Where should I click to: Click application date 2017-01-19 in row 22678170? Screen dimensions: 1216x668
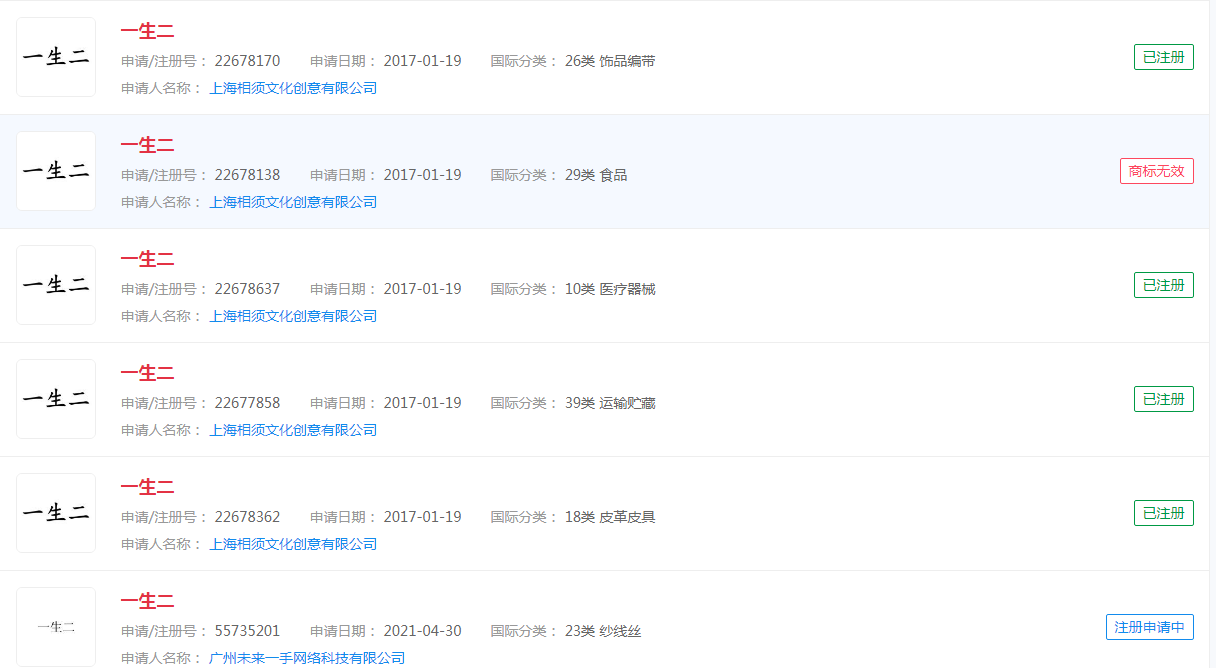coord(423,61)
